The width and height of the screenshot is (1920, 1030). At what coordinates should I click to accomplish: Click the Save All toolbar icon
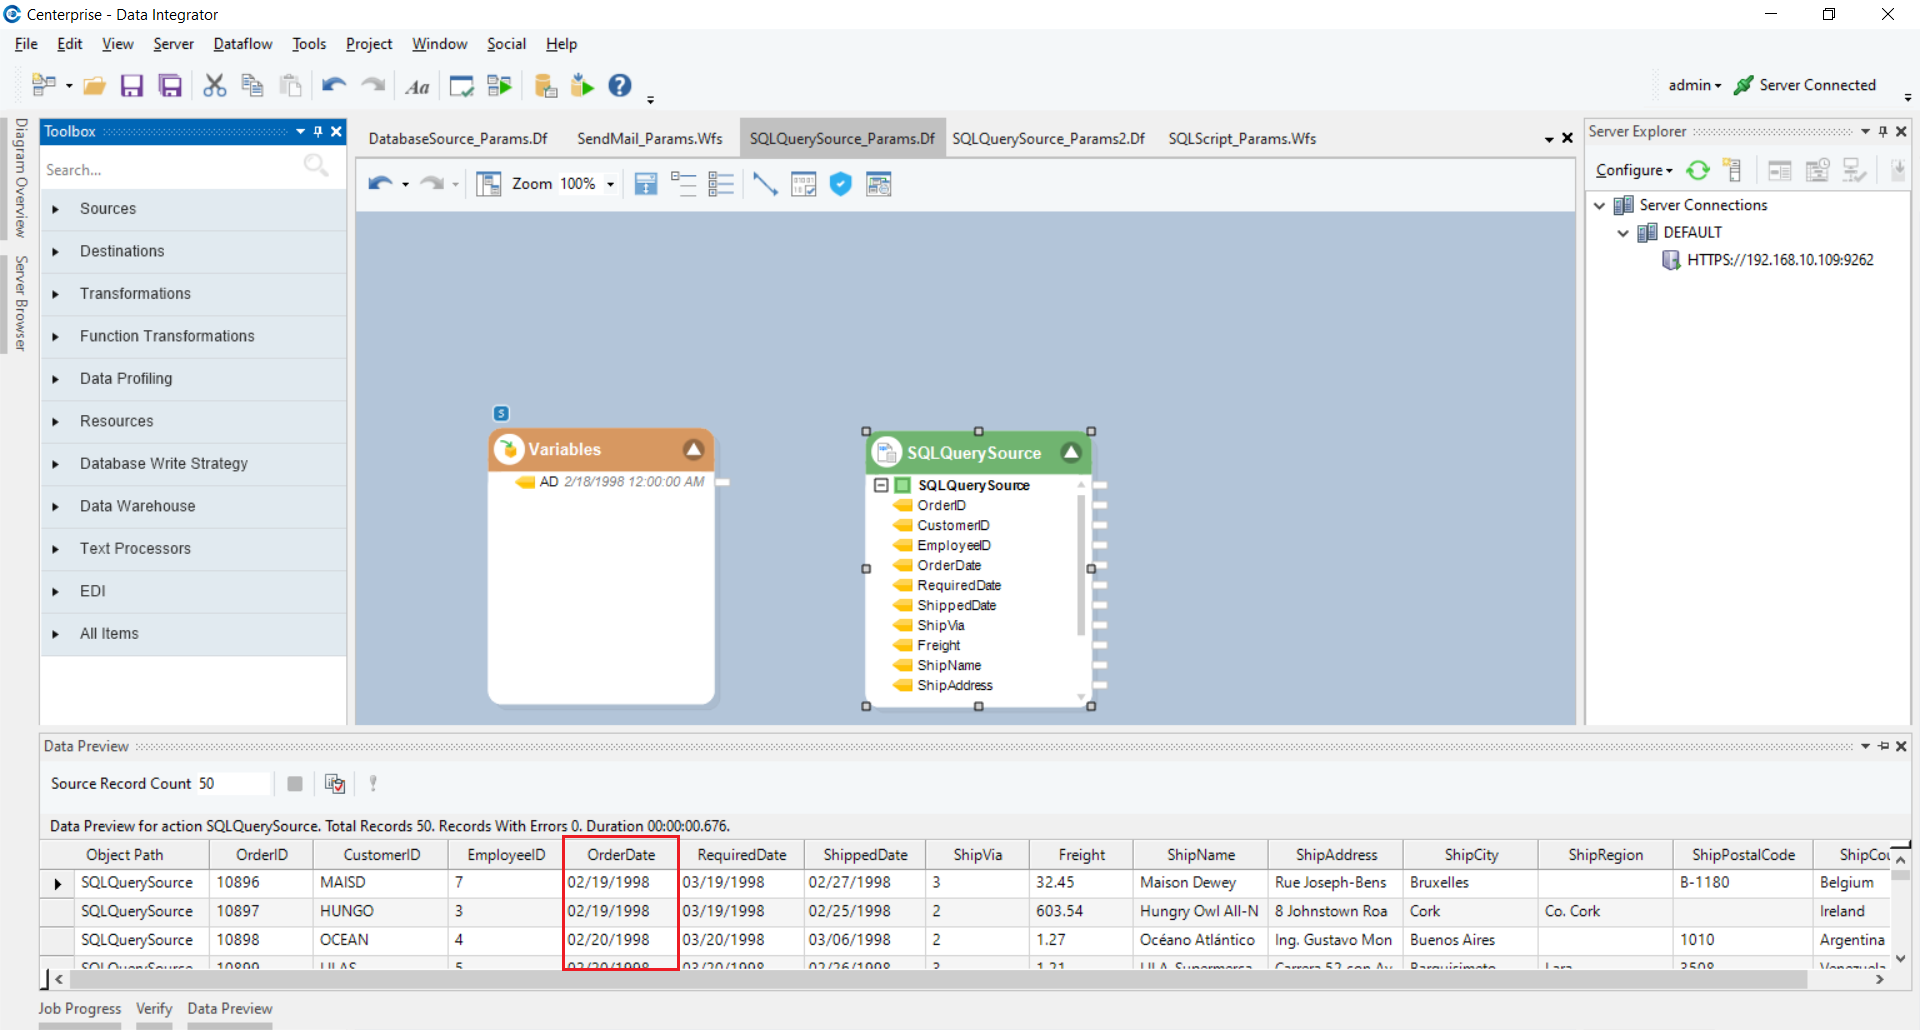[x=171, y=86]
